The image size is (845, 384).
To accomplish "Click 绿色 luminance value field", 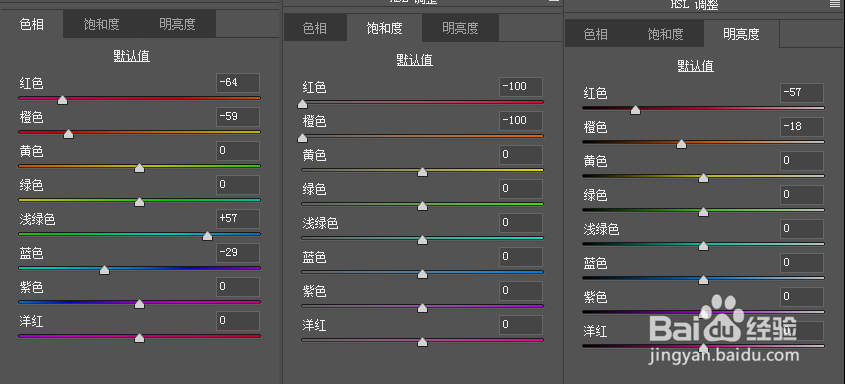I will click(x=802, y=194).
